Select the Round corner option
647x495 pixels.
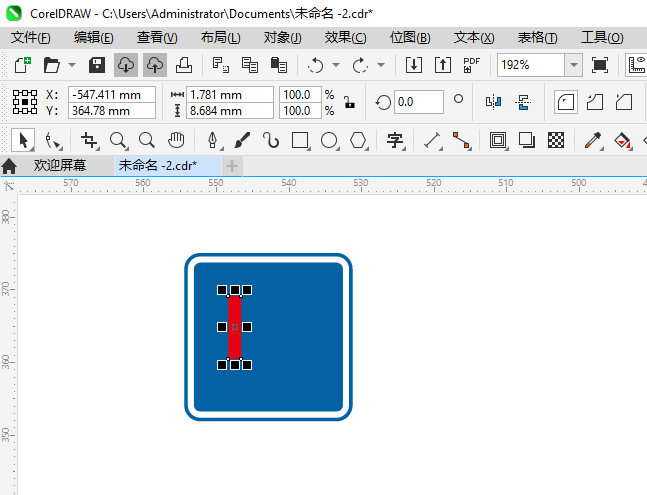[566, 102]
